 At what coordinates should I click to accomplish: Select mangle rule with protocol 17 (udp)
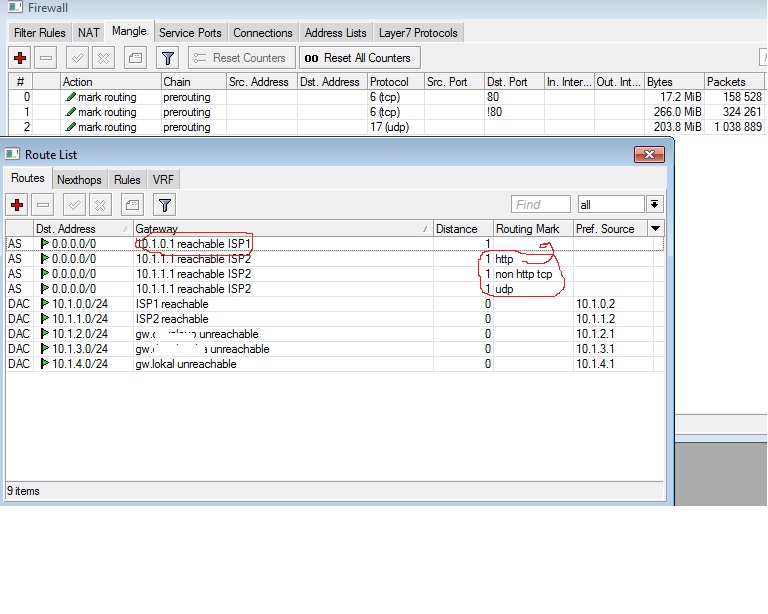[x=386, y=127]
